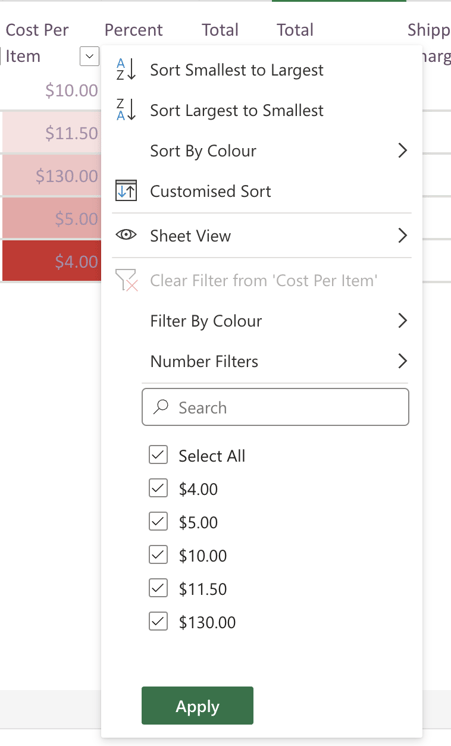Click the Z-A sort descending icon
This screenshot has width=451, height=746.
click(x=126, y=110)
